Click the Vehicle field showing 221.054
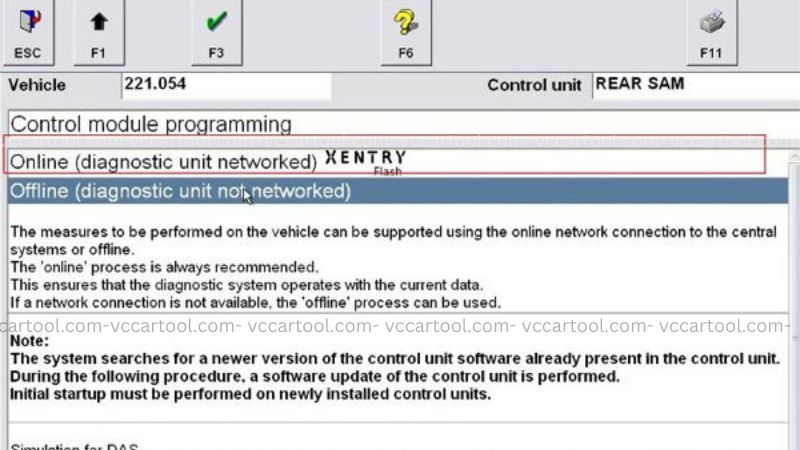The width and height of the screenshot is (800, 450). click(227, 85)
